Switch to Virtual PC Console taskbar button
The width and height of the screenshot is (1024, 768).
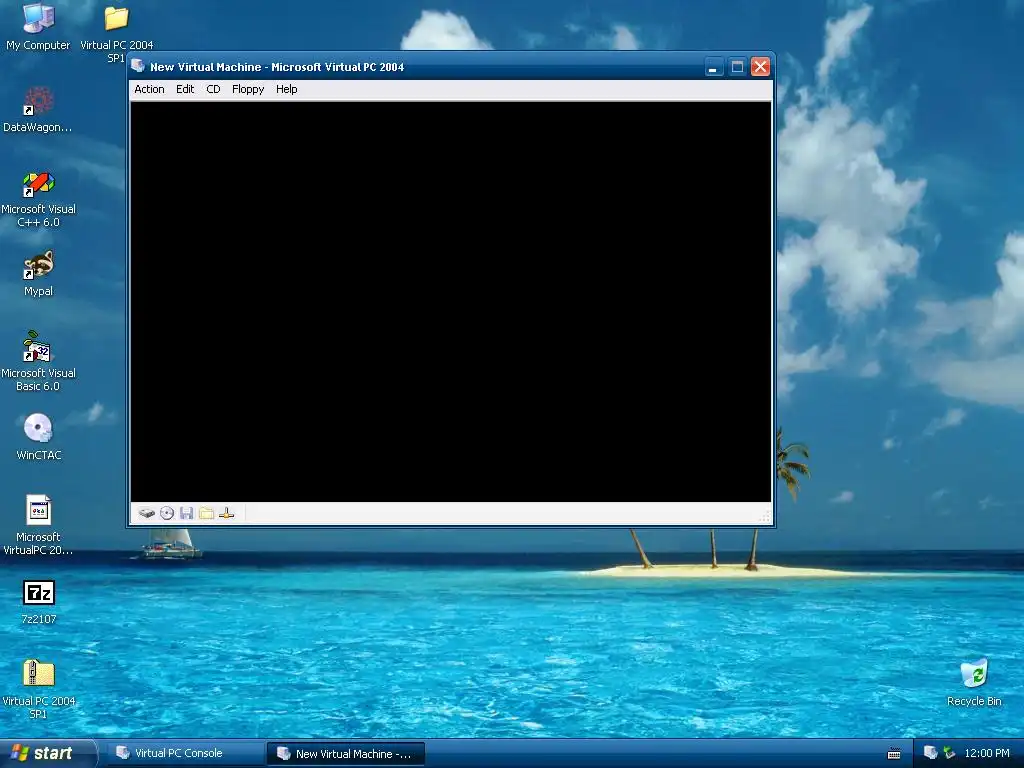click(x=184, y=753)
